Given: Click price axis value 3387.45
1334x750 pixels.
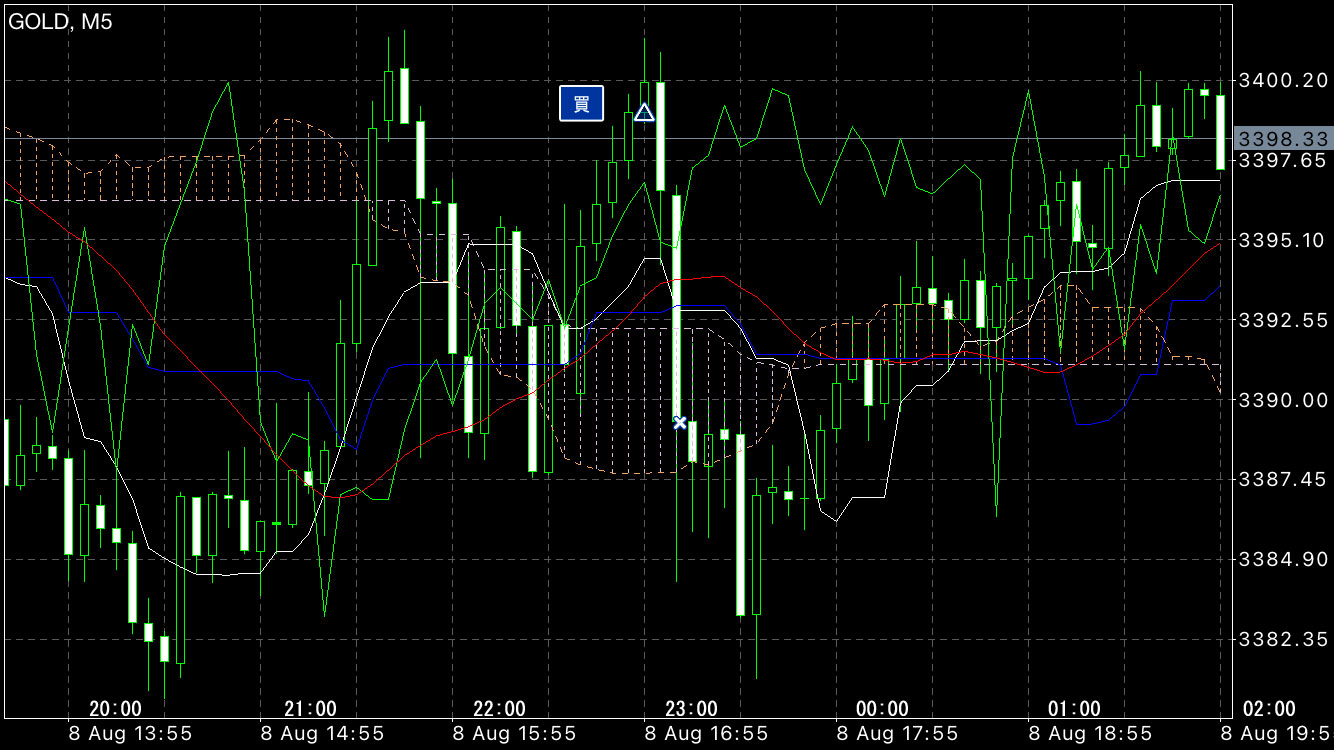Looking at the screenshot, I should (x=1281, y=480).
